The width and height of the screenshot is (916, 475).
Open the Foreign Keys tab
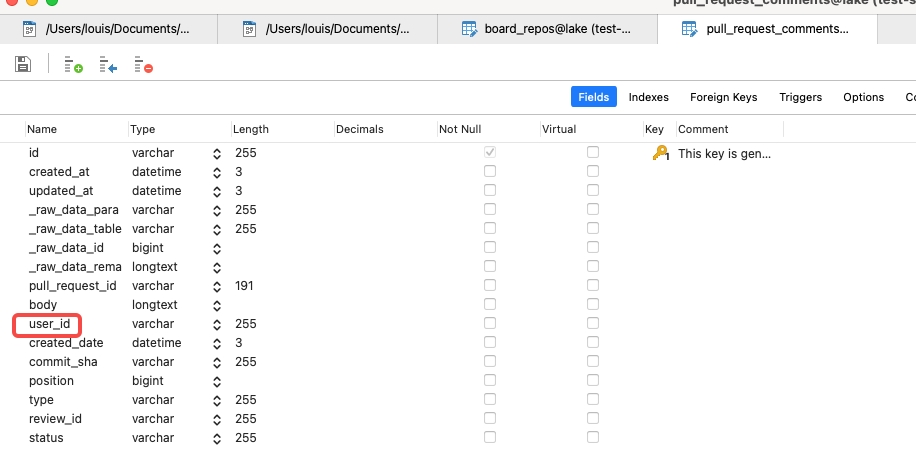[723, 97]
